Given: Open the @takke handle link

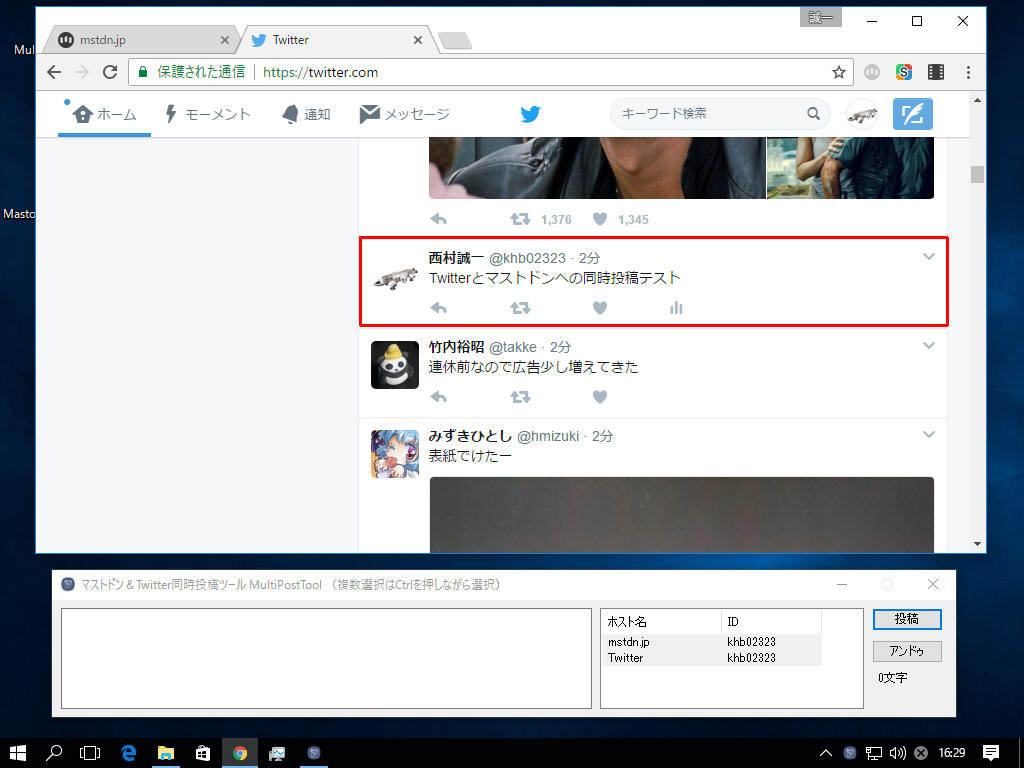Looking at the screenshot, I should (513, 347).
